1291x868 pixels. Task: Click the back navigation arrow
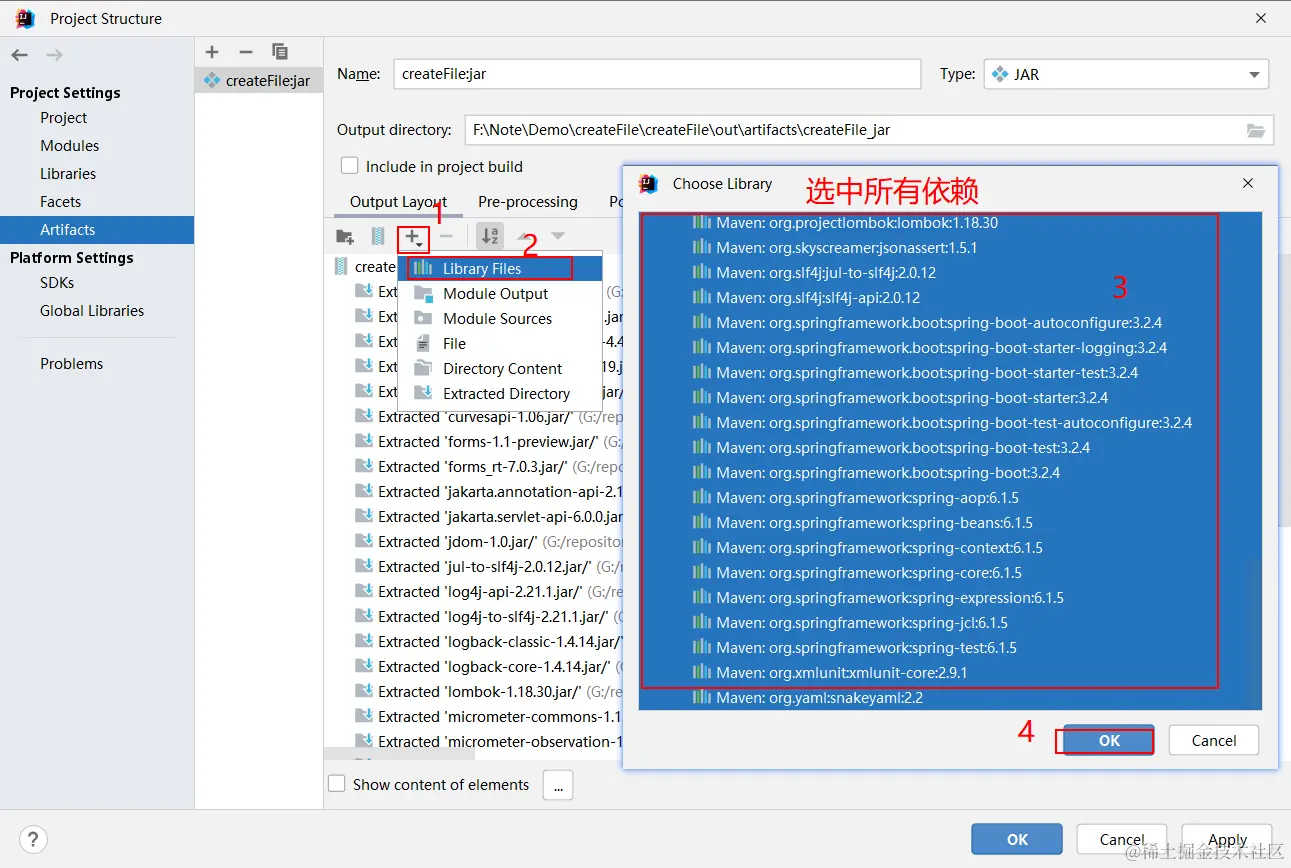pyautogui.click(x=19, y=55)
